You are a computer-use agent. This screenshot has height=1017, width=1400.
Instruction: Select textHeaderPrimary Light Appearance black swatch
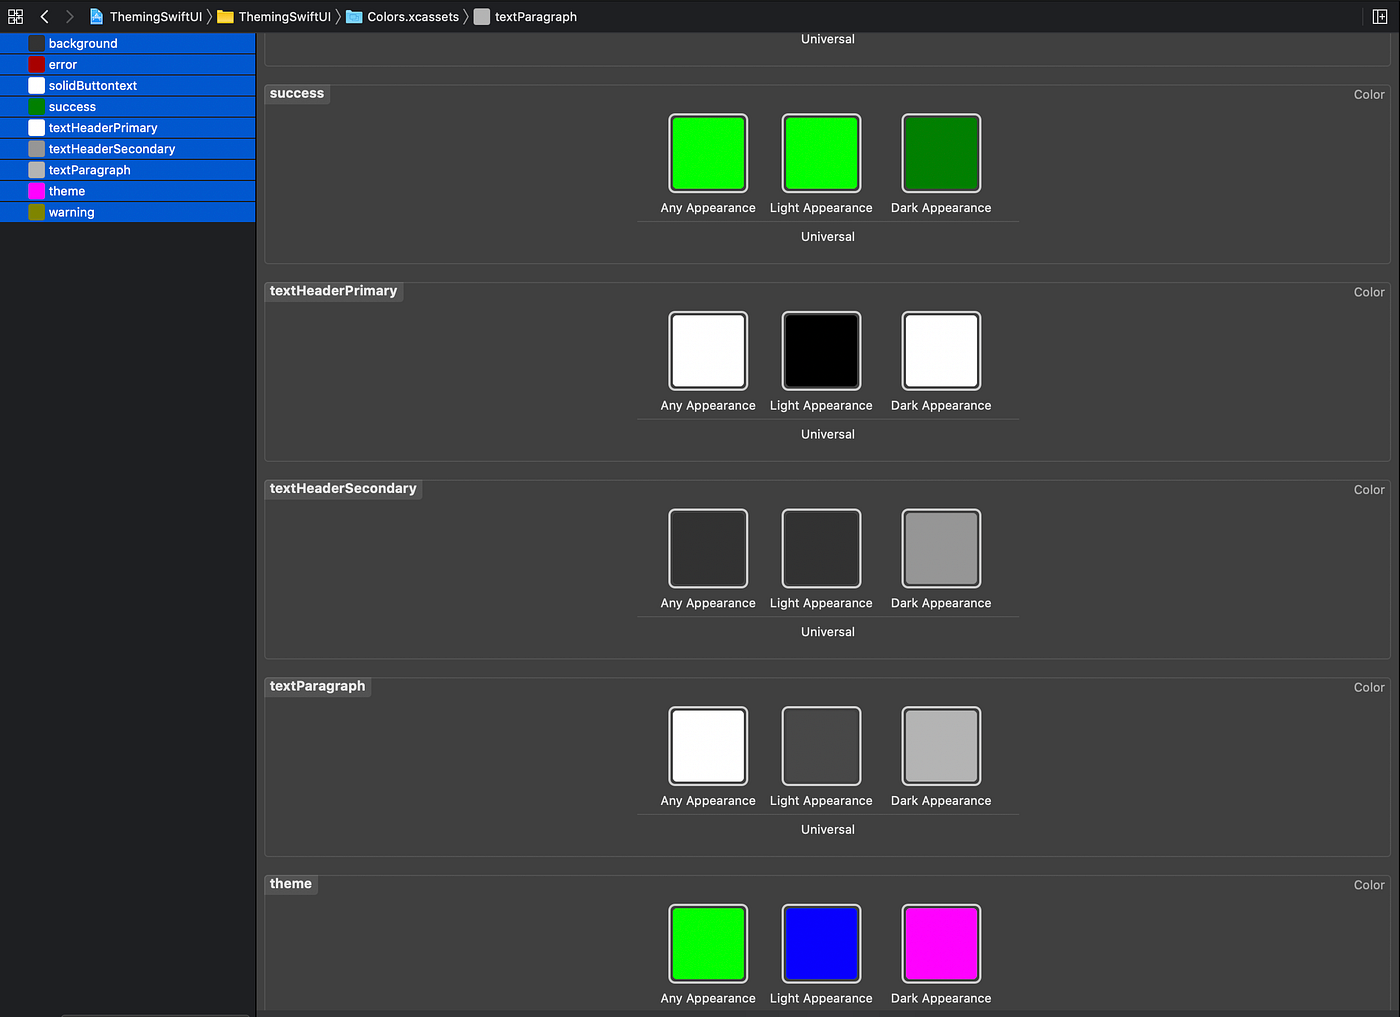coord(821,351)
